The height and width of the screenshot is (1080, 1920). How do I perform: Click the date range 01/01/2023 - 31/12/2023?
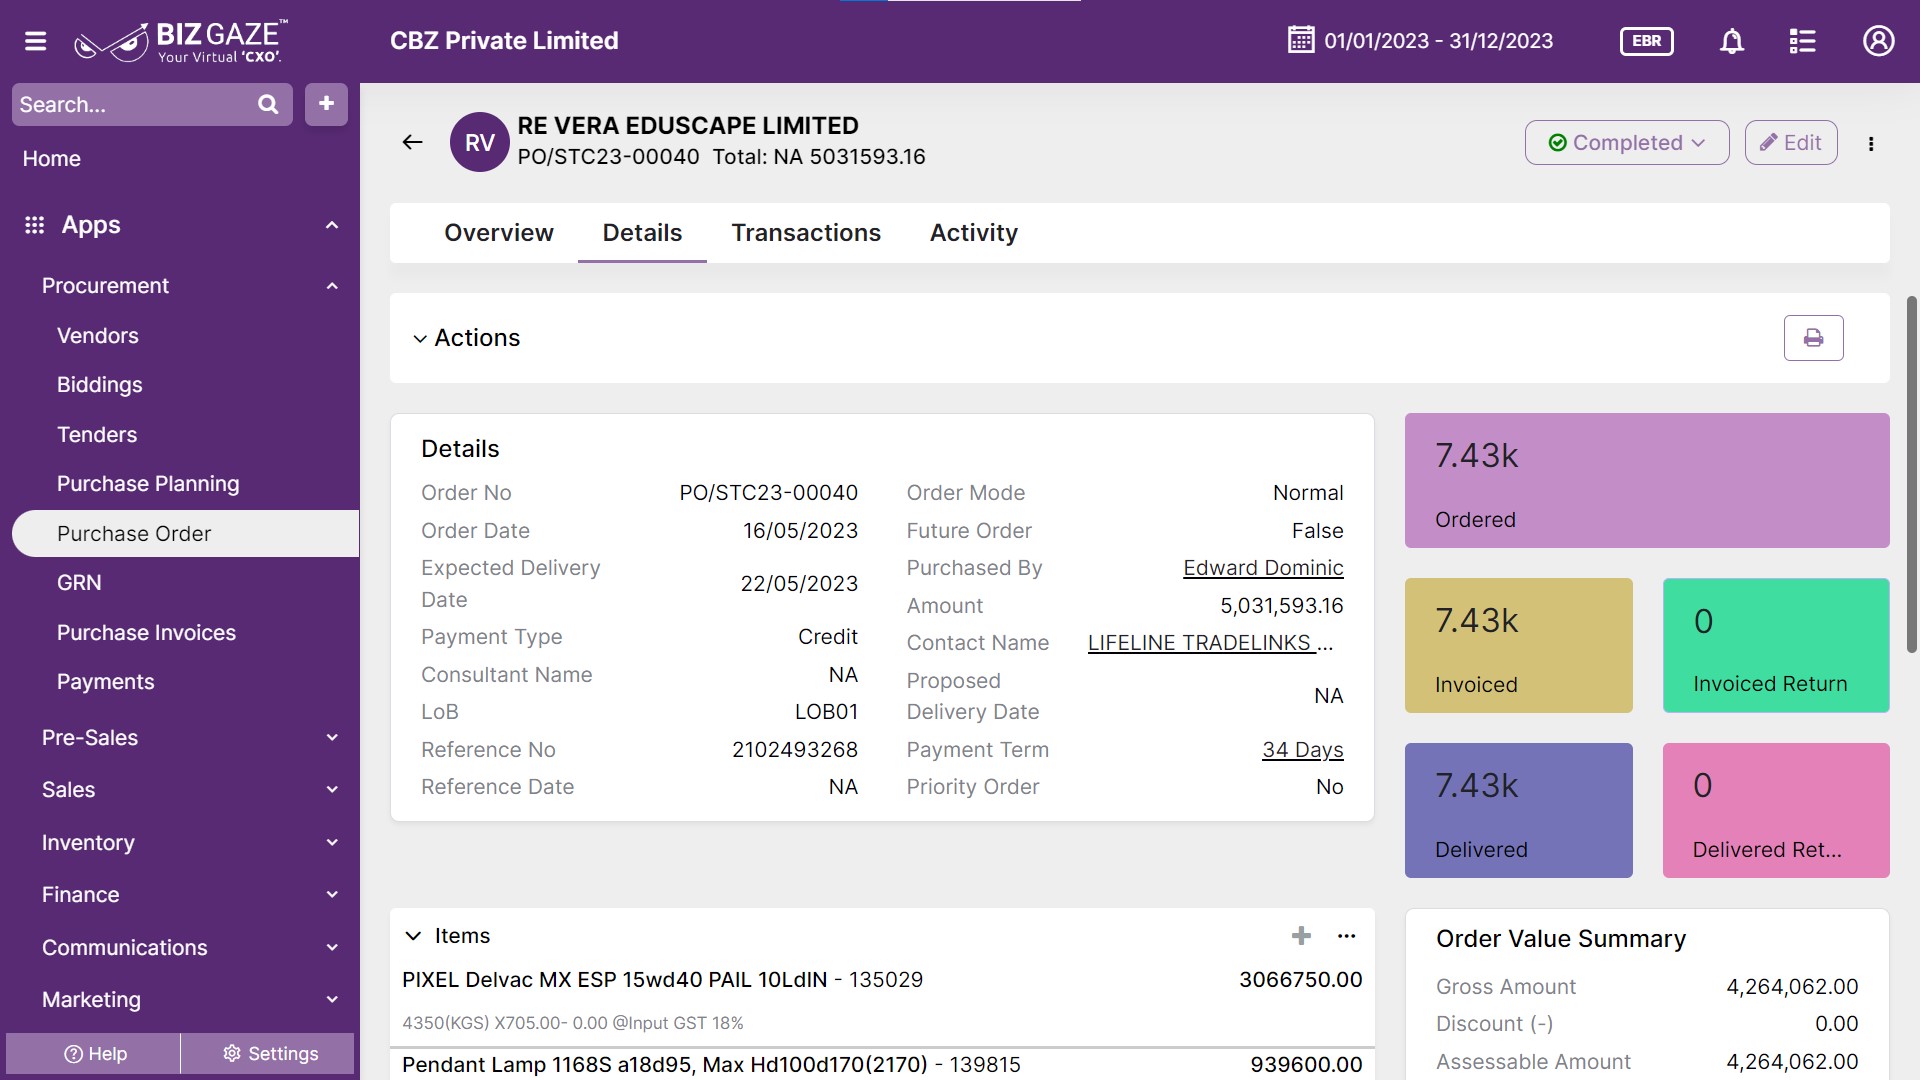coord(1438,41)
